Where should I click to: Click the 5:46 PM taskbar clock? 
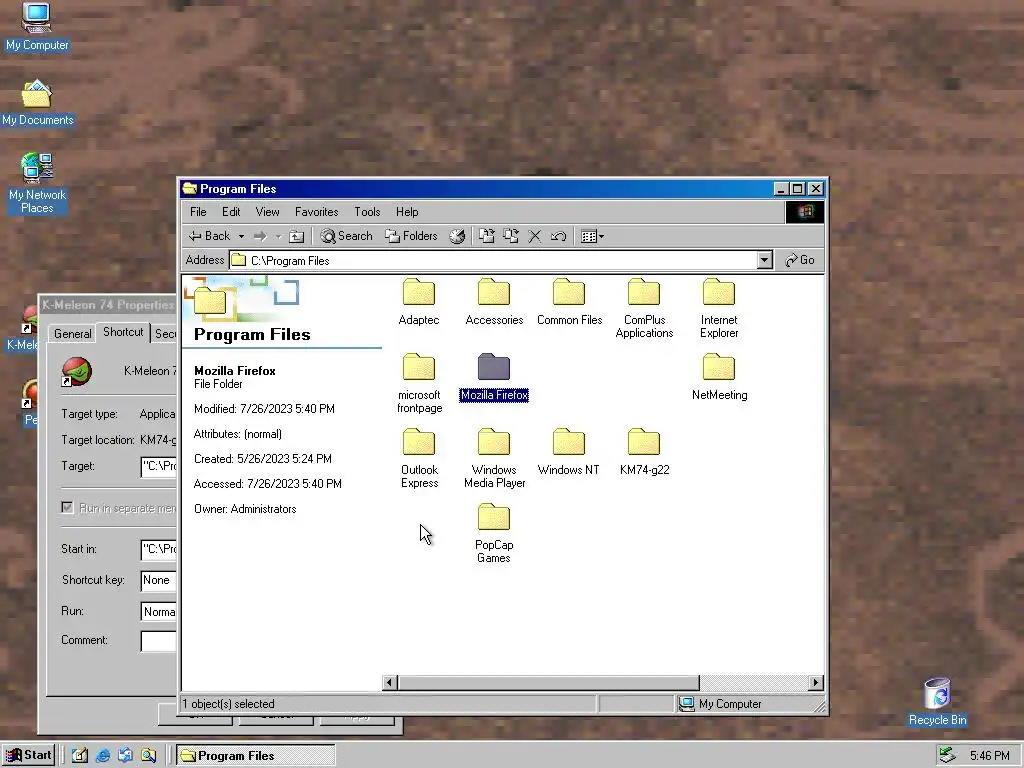(990, 756)
